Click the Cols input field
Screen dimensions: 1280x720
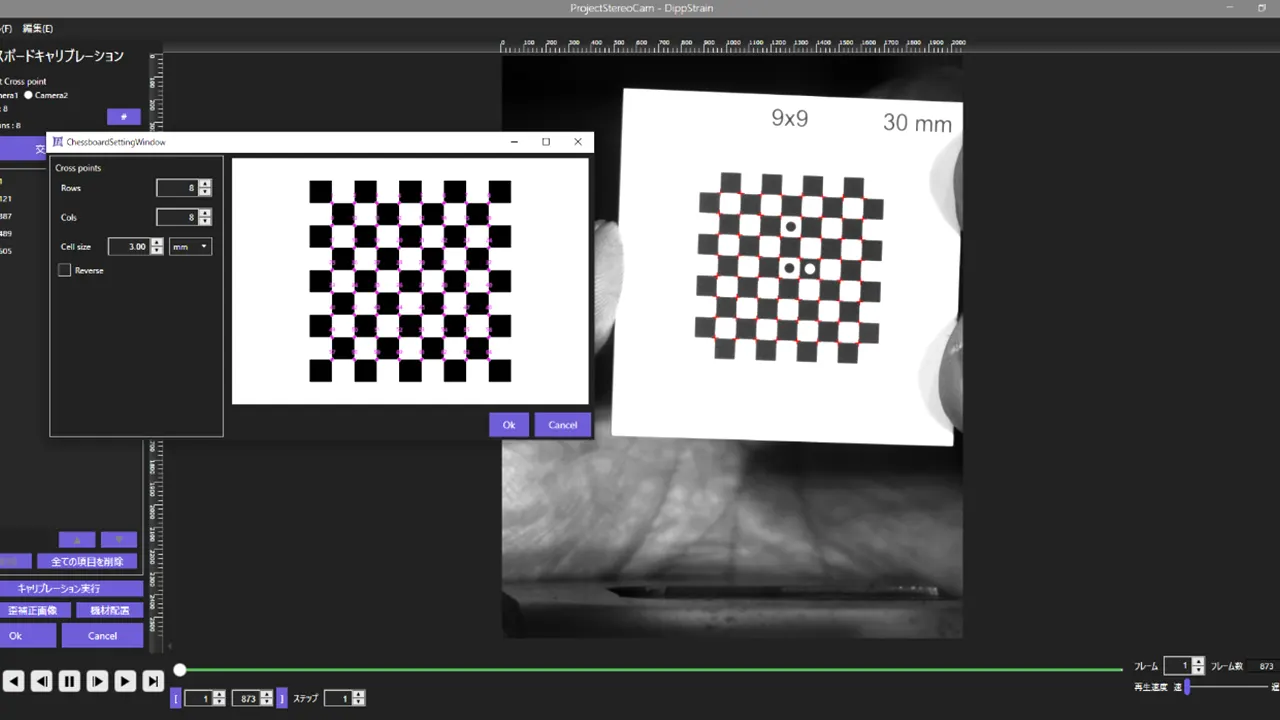pos(178,217)
